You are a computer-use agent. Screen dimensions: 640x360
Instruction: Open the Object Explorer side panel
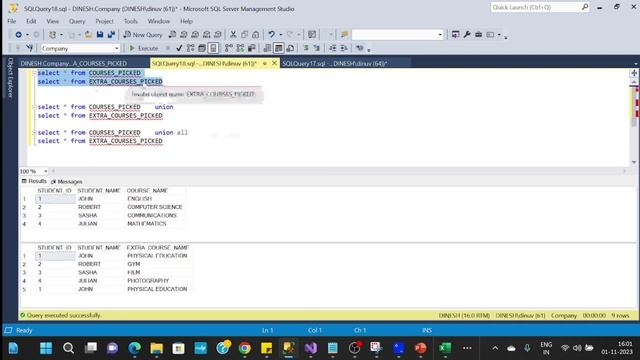click(10, 78)
